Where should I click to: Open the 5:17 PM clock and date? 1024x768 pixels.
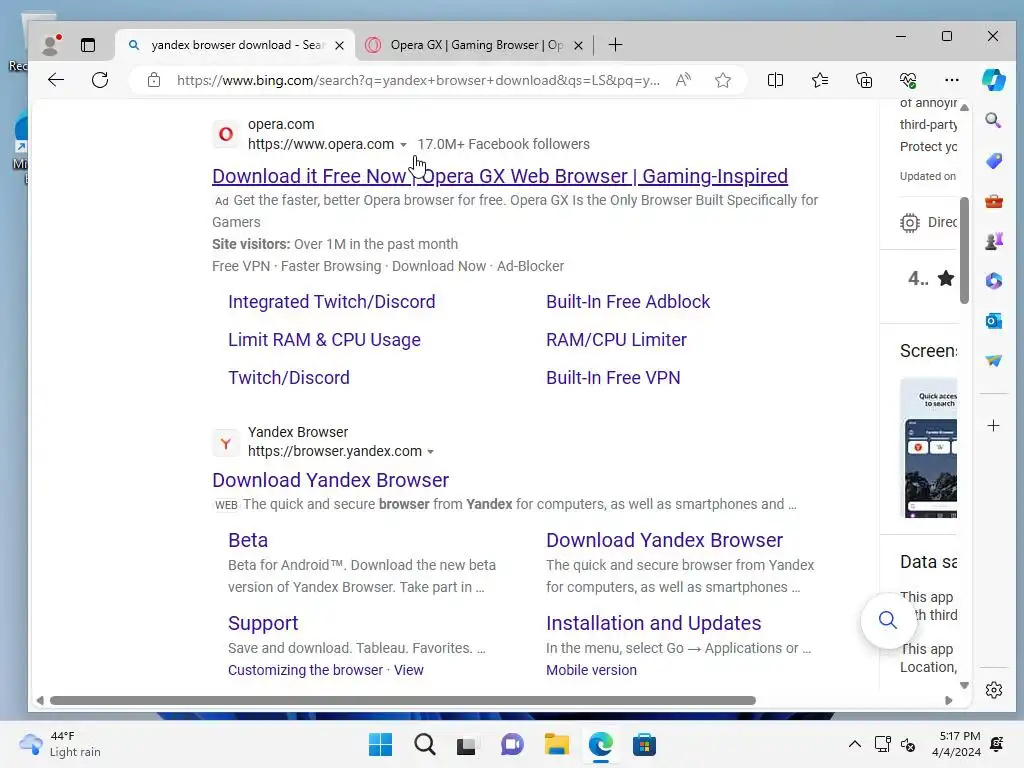pos(956,744)
